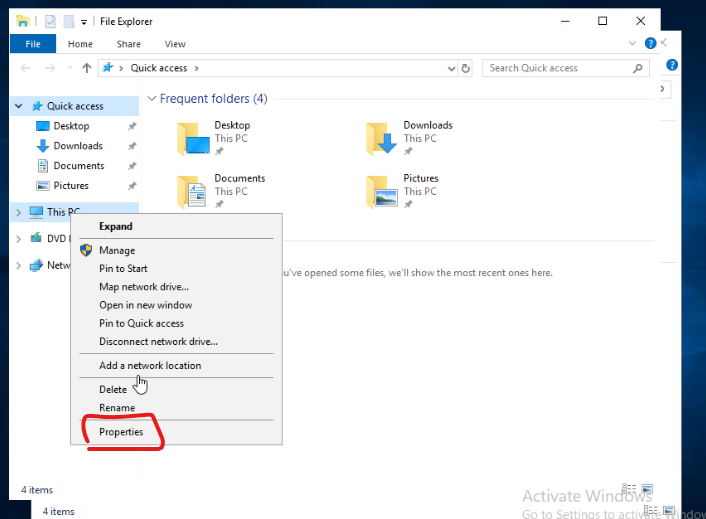Select Downloads in the navigation pane
Screen dimensions: 706x519
[78, 146]
